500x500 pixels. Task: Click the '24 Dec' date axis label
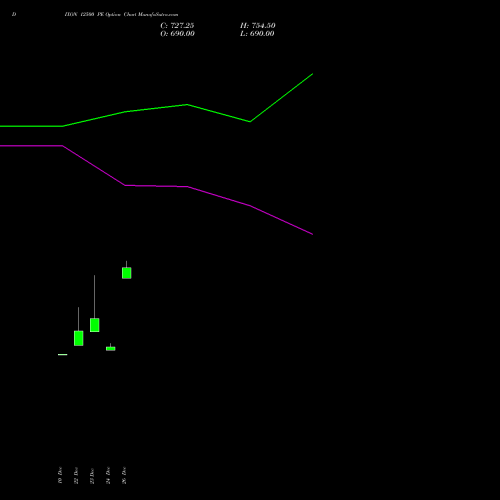[108, 475]
